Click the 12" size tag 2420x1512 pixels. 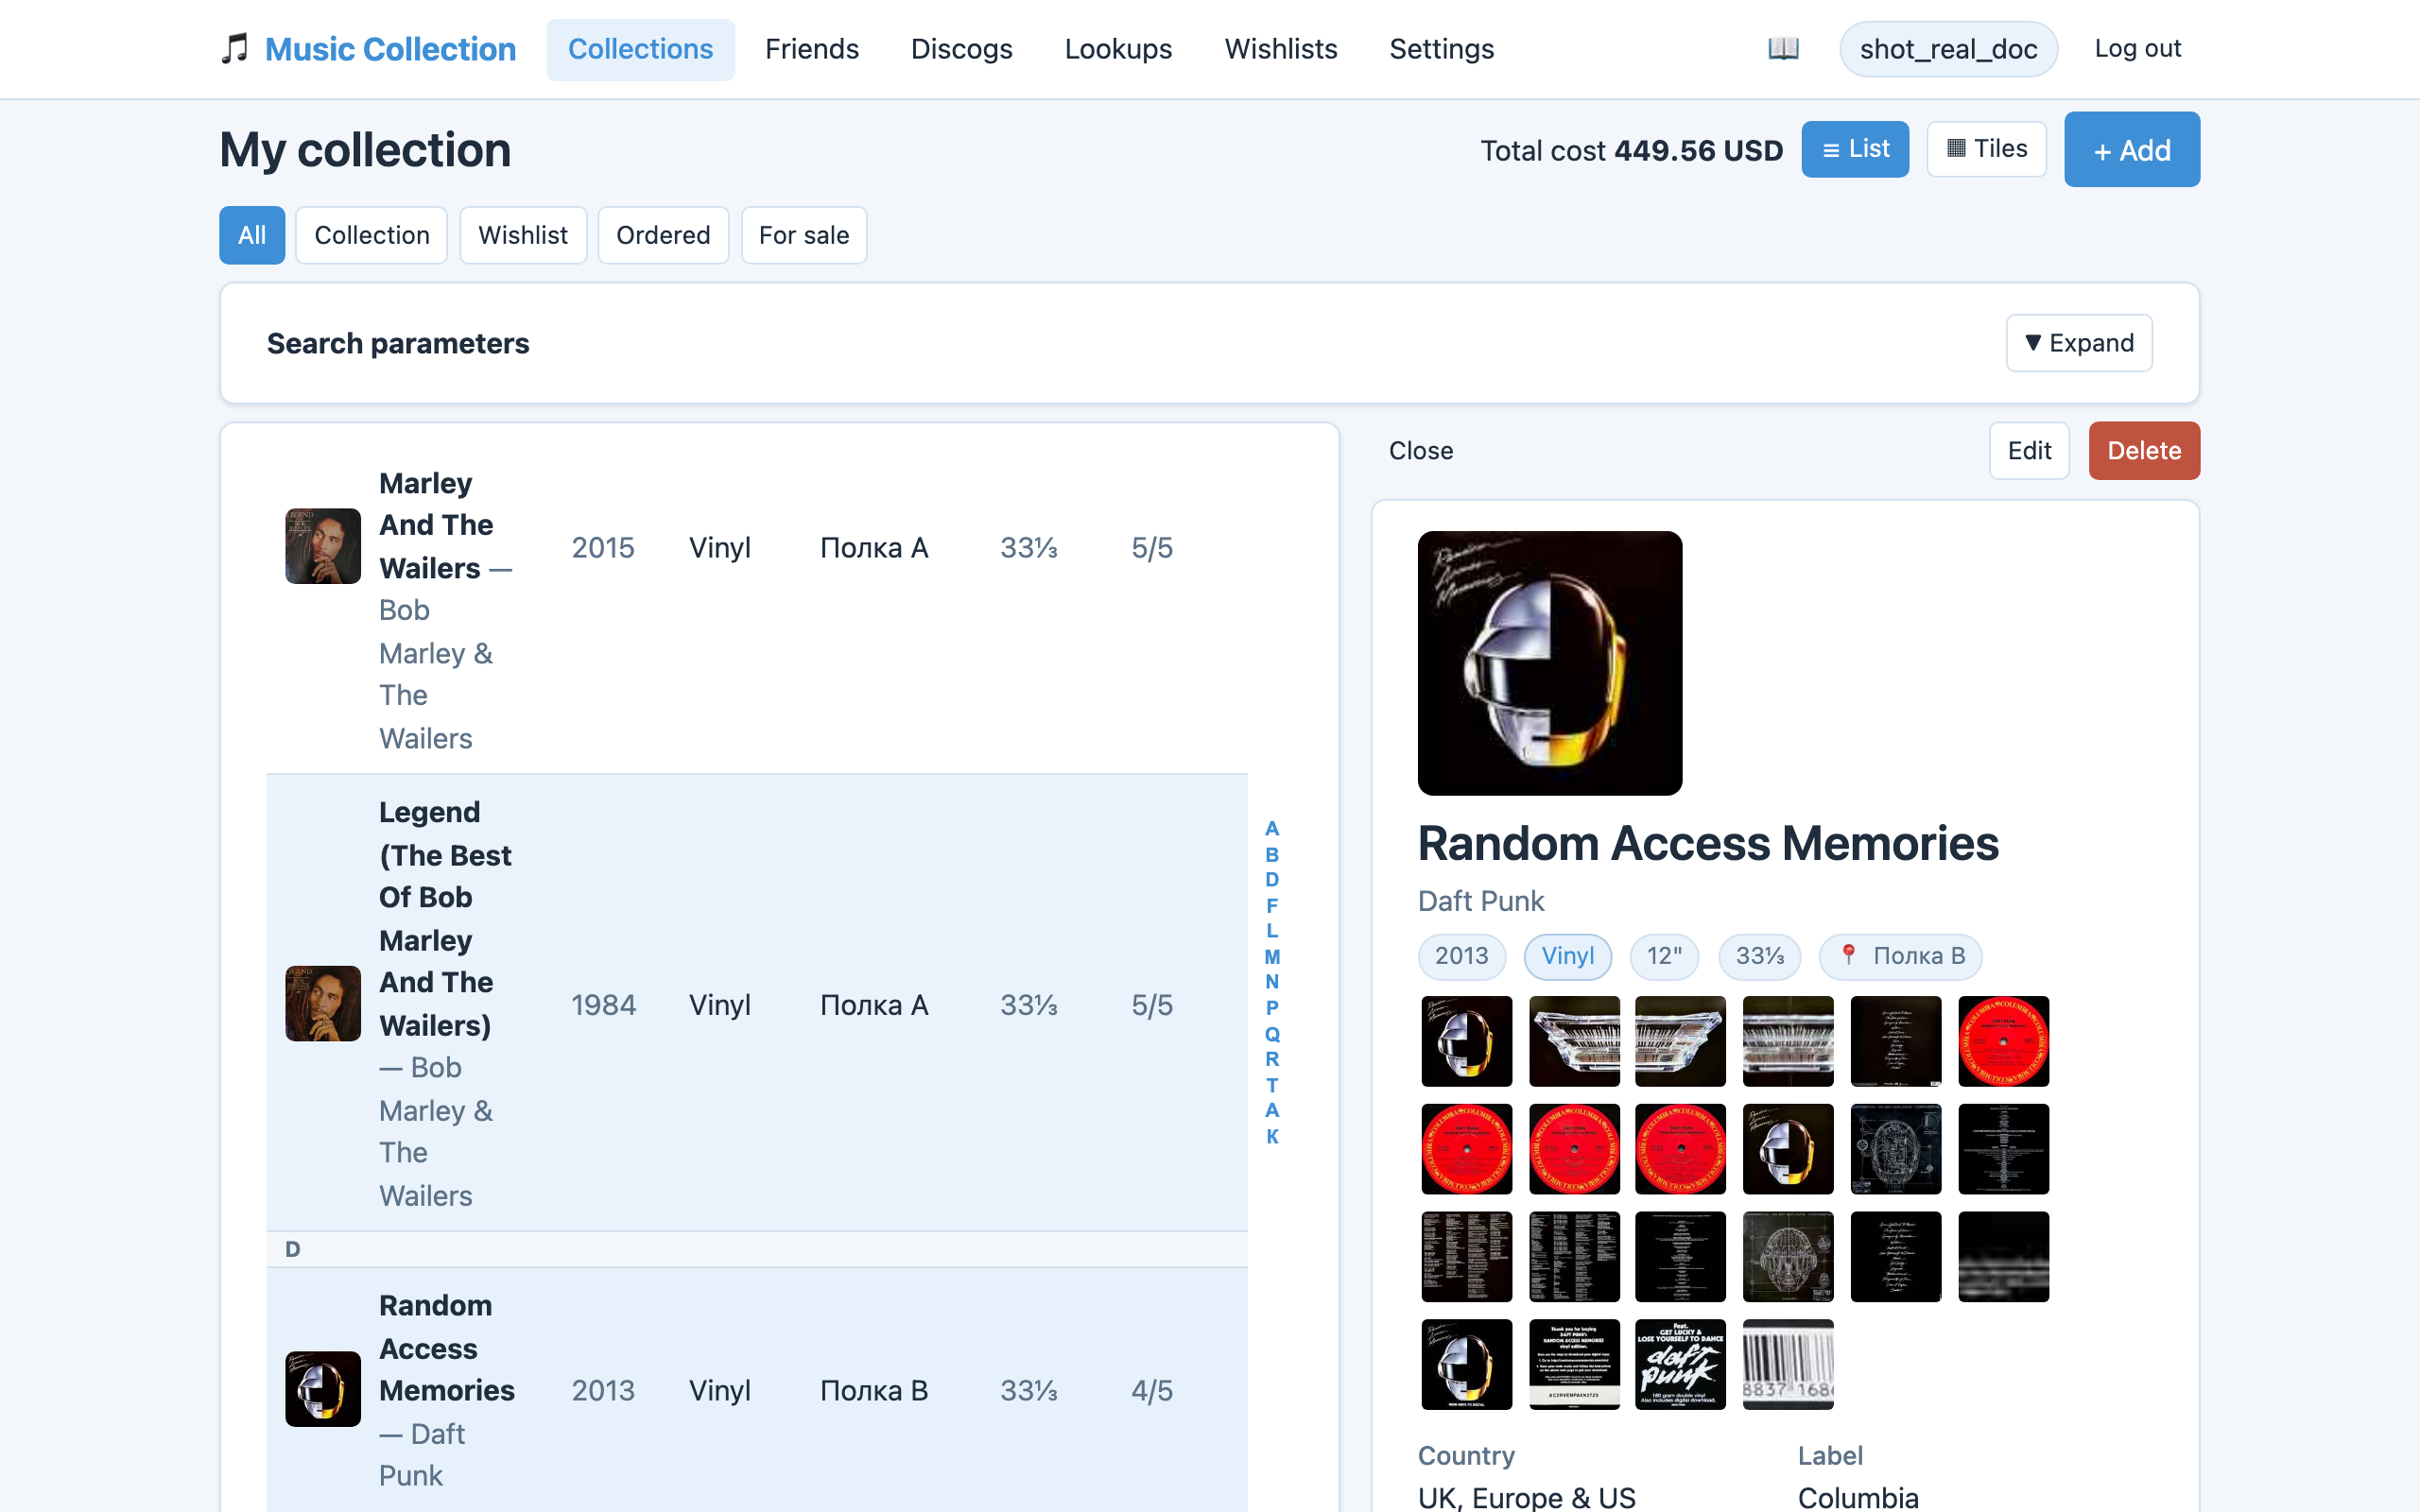(1665, 956)
